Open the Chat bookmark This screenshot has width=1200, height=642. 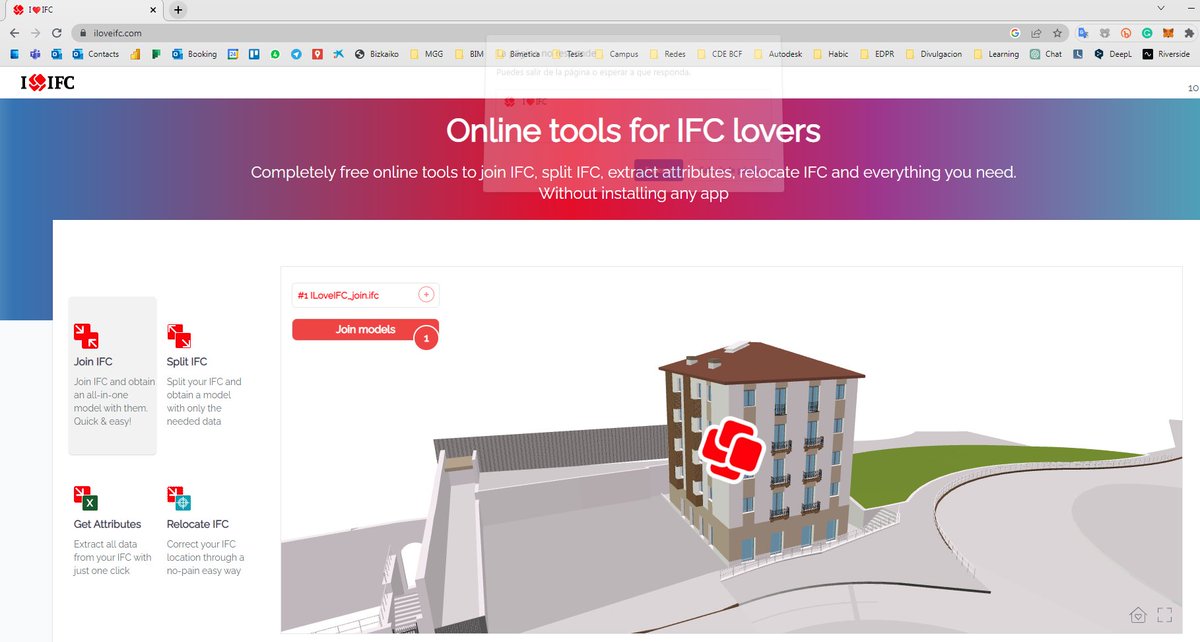pyautogui.click(x=1046, y=54)
